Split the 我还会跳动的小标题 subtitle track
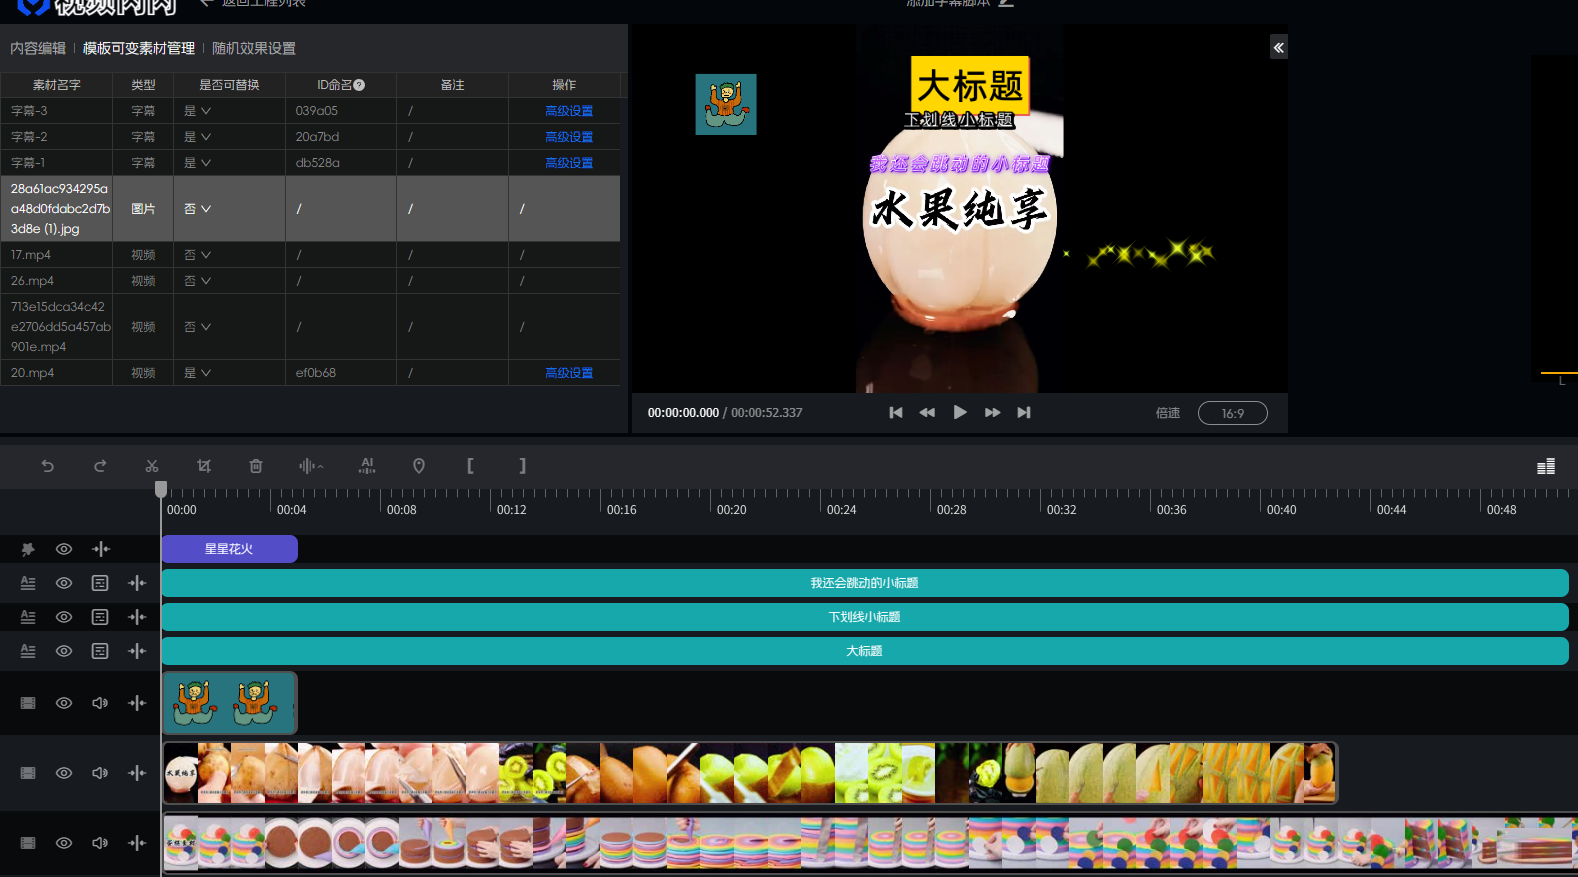The width and height of the screenshot is (1578, 877). coord(137,583)
